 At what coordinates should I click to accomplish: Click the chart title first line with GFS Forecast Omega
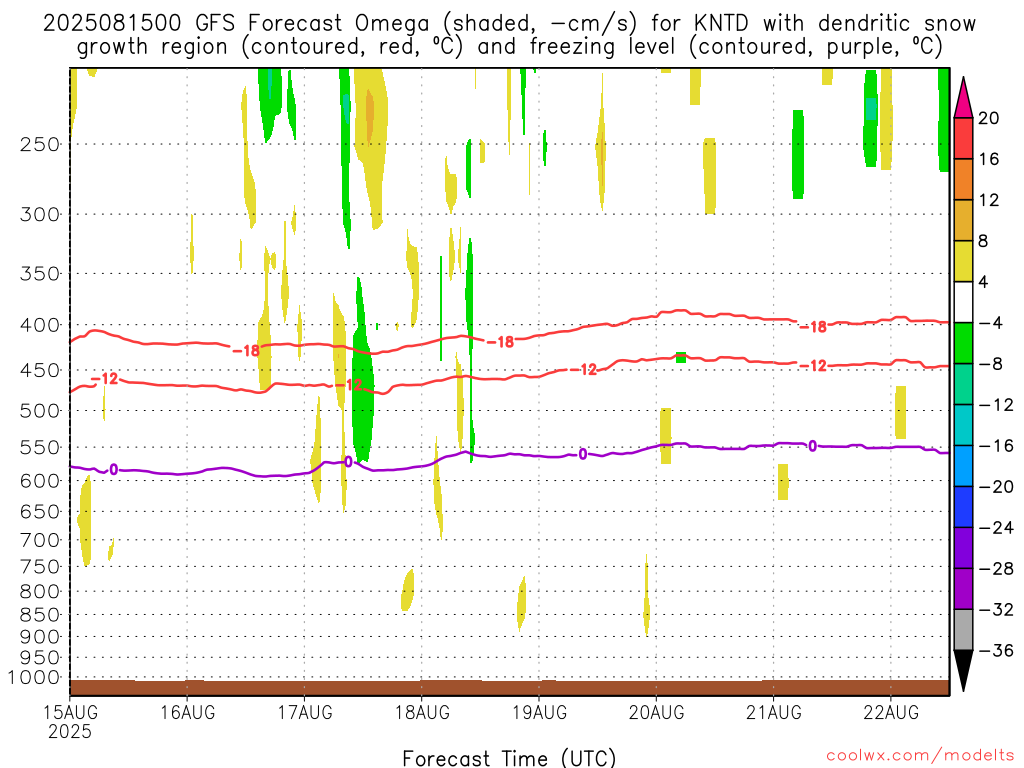[x=509, y=23]
